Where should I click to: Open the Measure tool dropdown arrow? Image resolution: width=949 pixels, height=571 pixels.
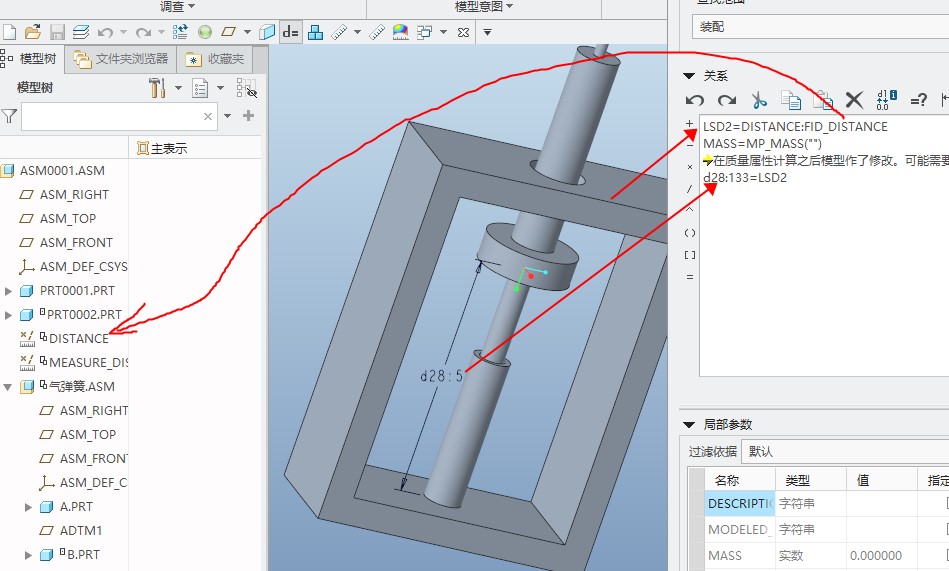357,31
